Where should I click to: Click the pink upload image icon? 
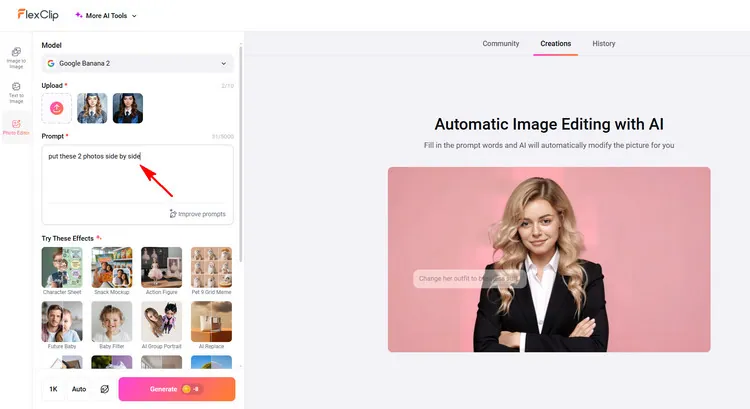pos(57,108)
